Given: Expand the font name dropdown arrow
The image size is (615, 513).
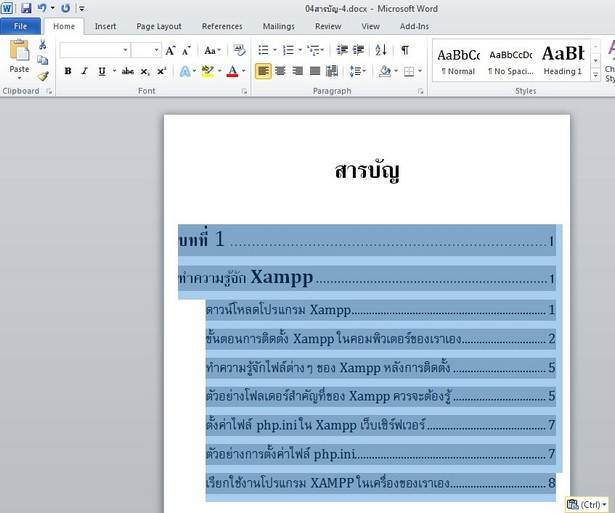Looking at the screenshot, I should (x=126, y=50).
